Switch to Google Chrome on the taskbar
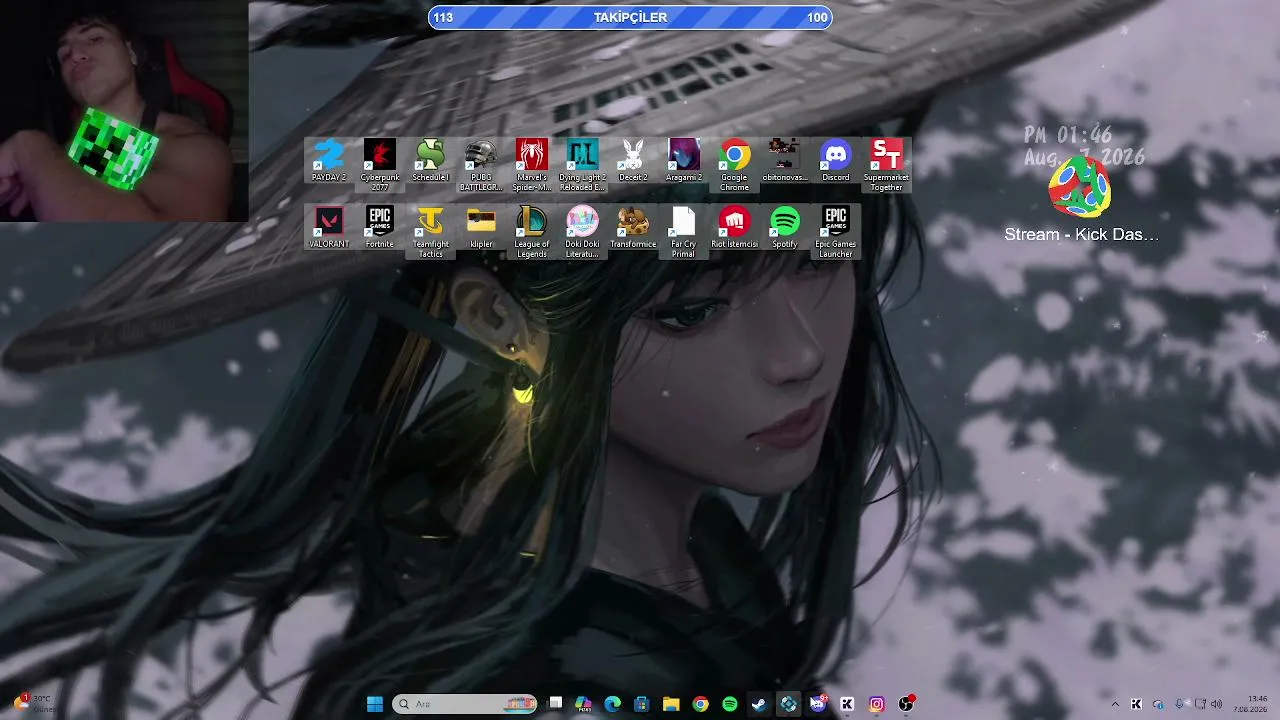This screenshot has height=720, width=1280. point(701,704)
